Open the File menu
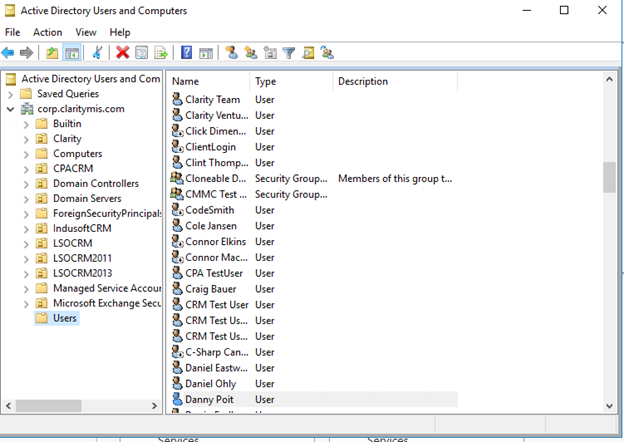This screenshot has width=624, height=442. pos(12,32)
